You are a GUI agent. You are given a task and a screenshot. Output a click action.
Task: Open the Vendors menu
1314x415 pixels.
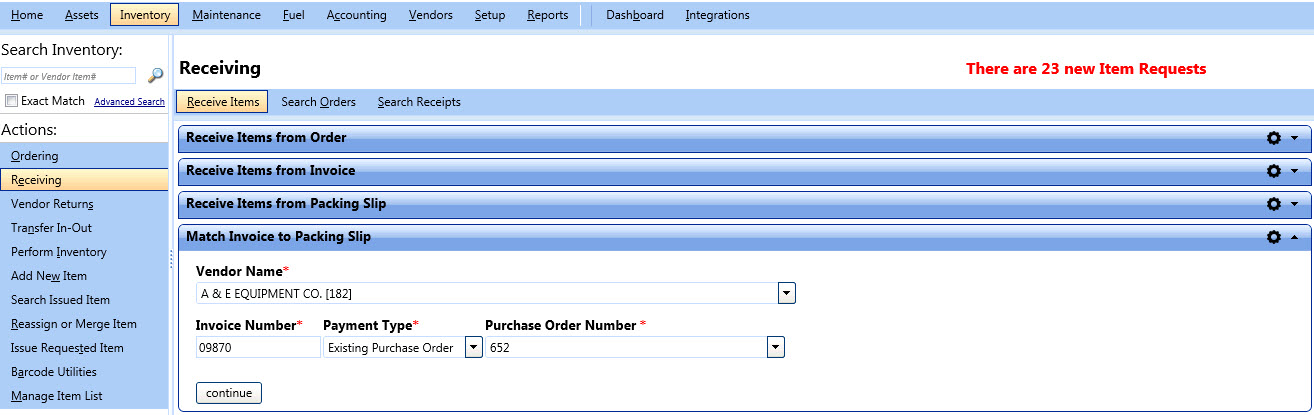[431, 15]
